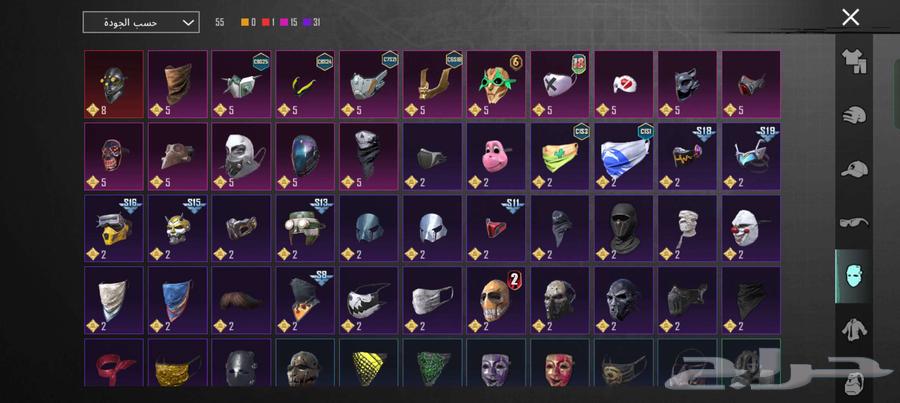The height and width of the screenshot is (403, 900).
Task: Choose the white heart face mask
Action: (623, 84)
